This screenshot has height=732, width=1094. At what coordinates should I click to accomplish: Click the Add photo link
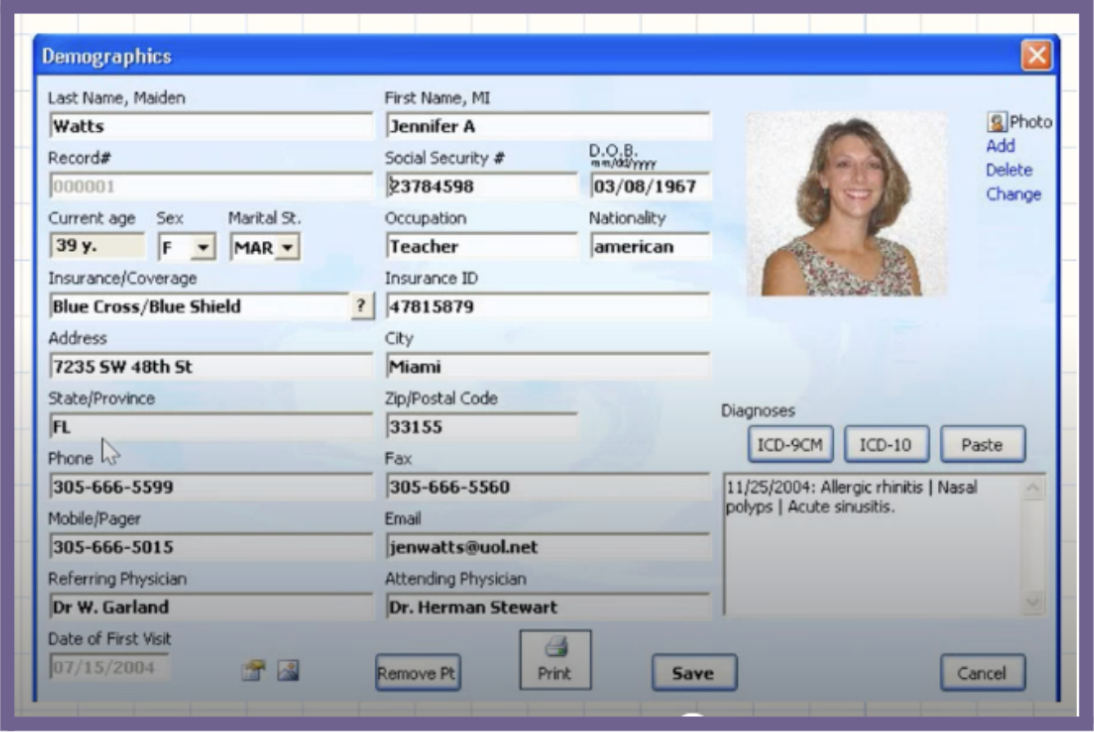point(1000,146)
